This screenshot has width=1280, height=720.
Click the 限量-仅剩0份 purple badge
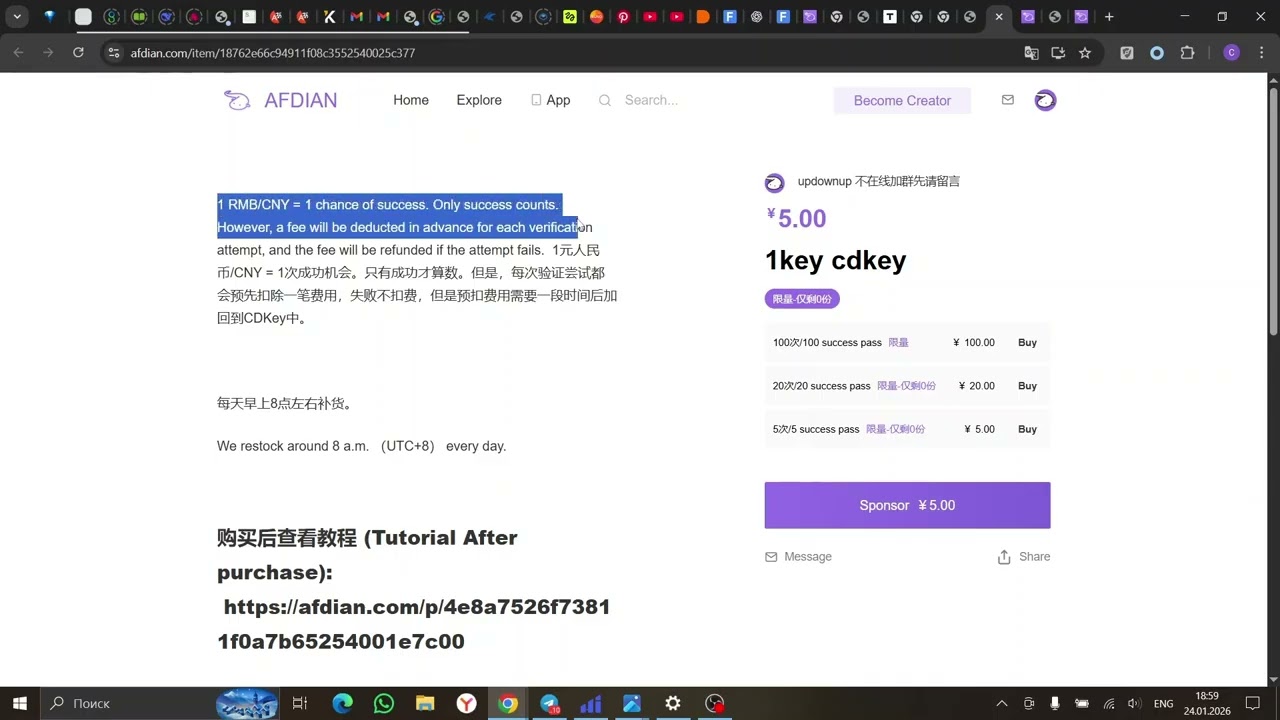(x=802, y=299)
